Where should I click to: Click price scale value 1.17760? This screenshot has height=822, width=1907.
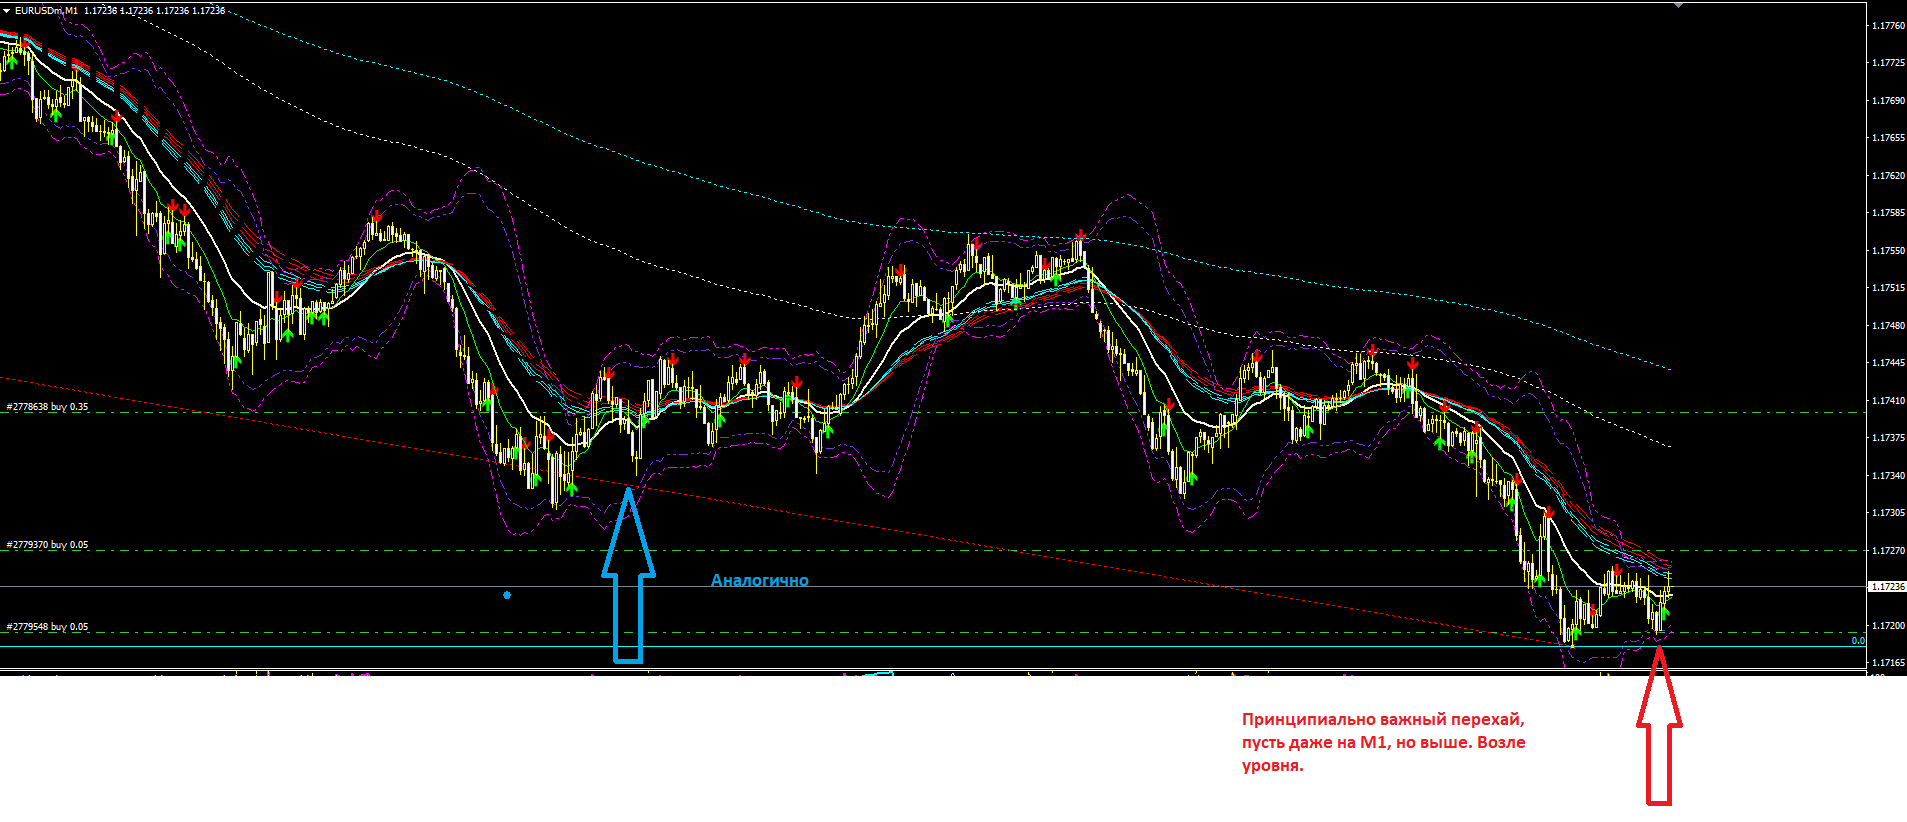pyautogui.click(x=1888, y=26)
